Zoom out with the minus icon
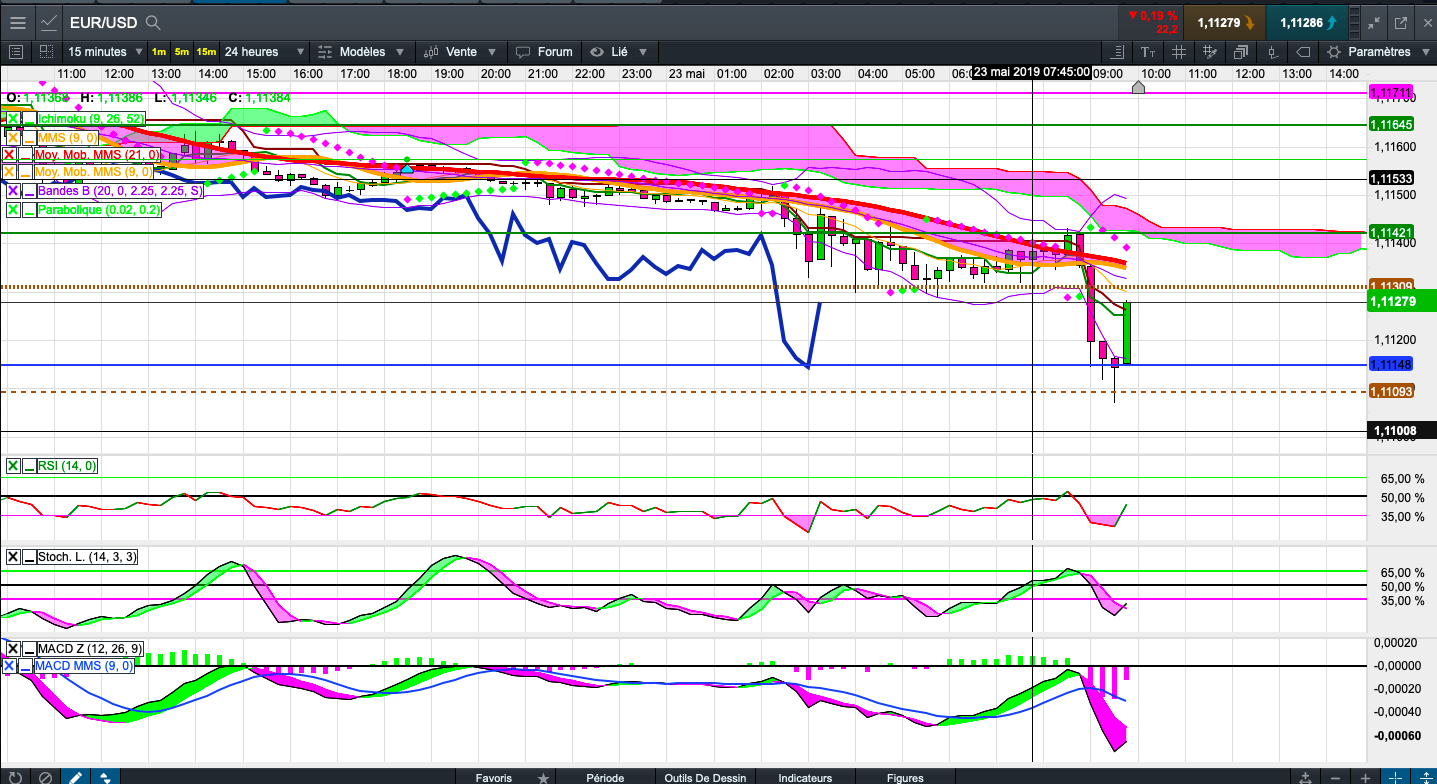The image size is (1437, 784). coord(1336,776)
